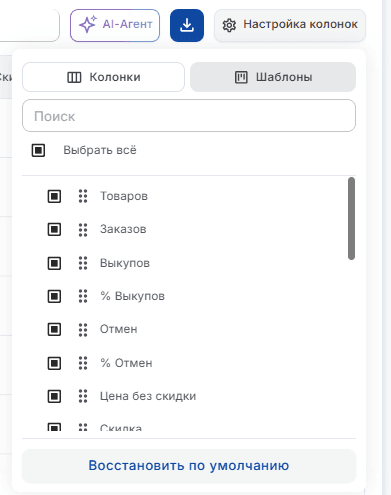Toggle the Выкупов column checkbox

pos(54,263)
